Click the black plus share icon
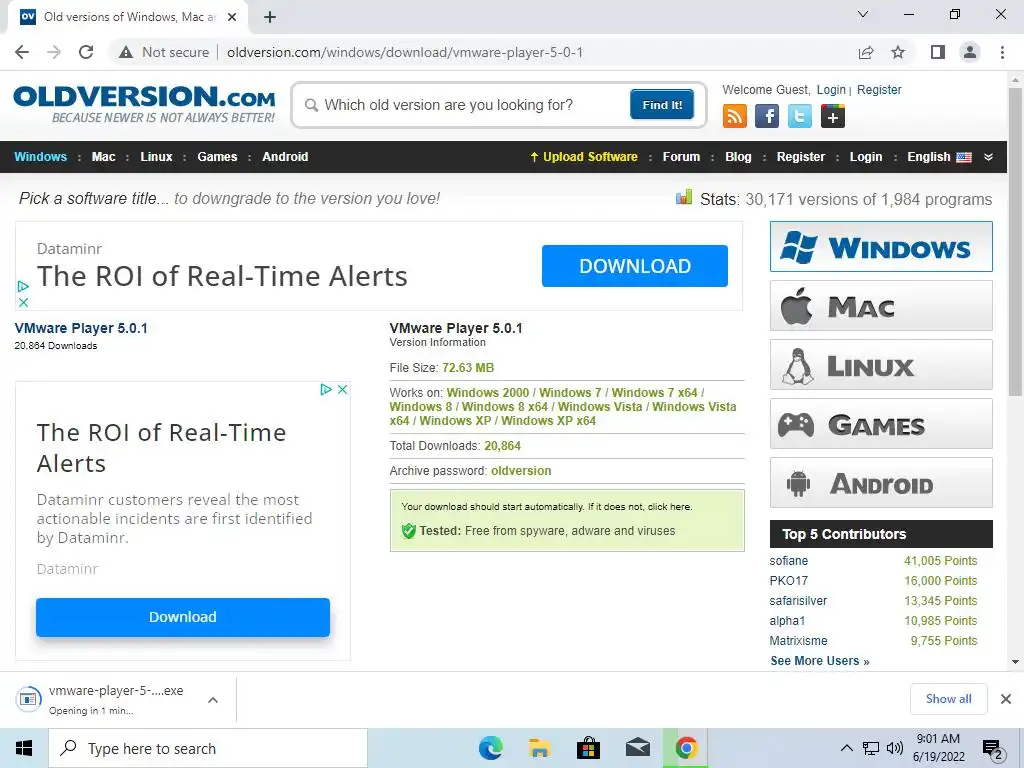Viewport: 1024px width, 768px height. tap(833, 116)
